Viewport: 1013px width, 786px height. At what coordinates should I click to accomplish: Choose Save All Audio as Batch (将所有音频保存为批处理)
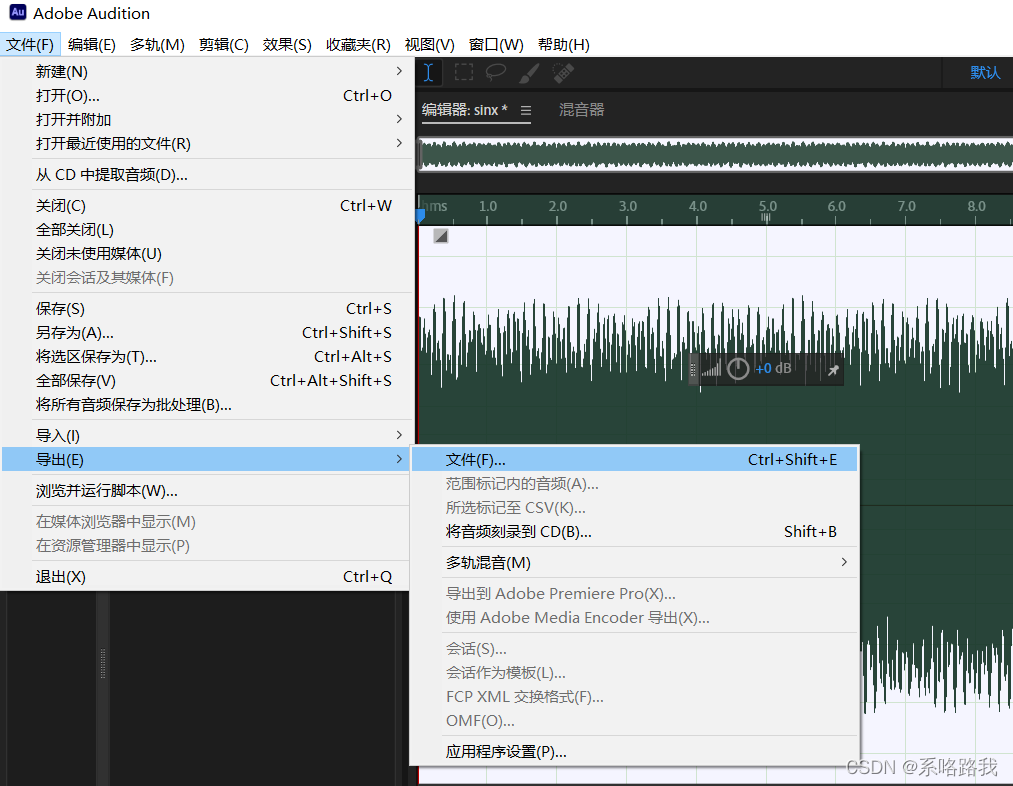pyautogui.click(x=207, y=404)
